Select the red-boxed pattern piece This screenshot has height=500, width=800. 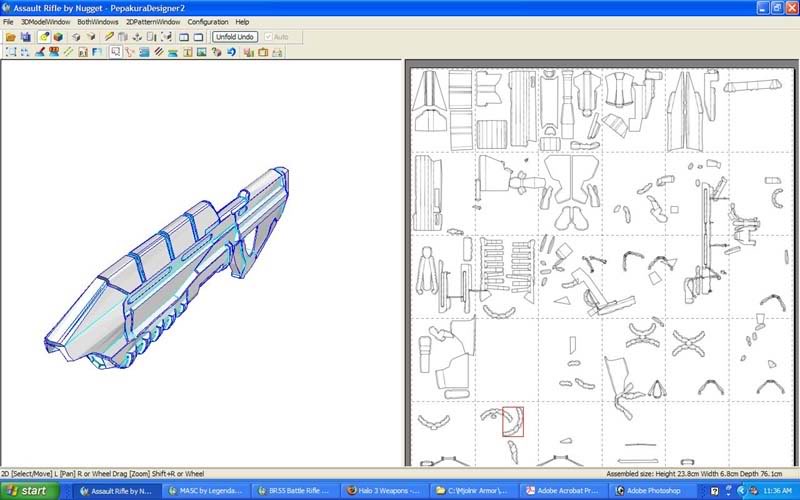coord(513,421)
